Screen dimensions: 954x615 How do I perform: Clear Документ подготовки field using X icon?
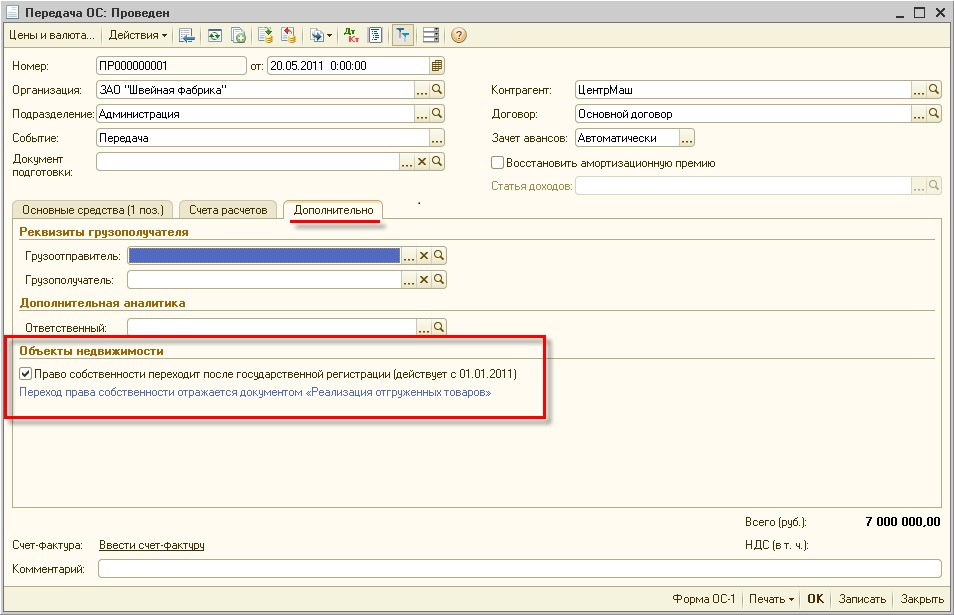click(422, 162)
